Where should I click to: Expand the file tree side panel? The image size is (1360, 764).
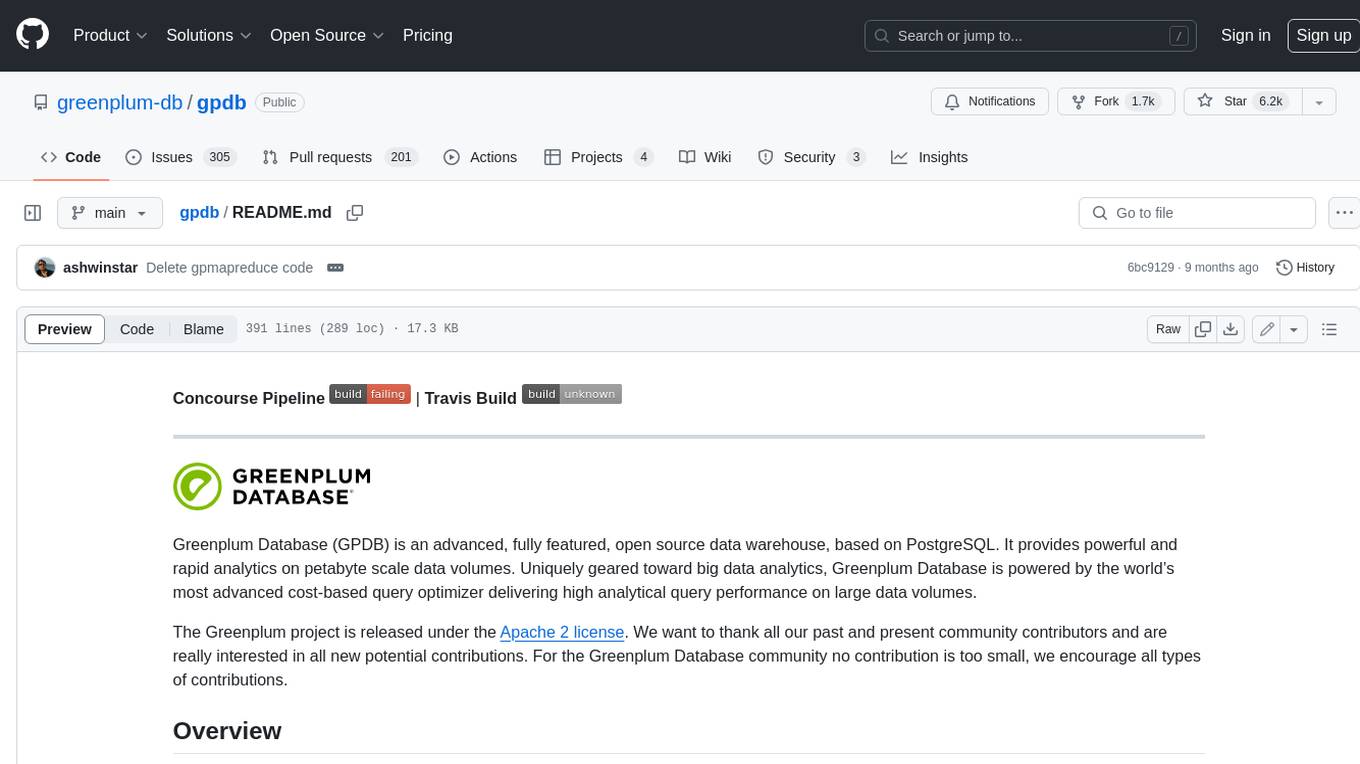coord(32,213)
